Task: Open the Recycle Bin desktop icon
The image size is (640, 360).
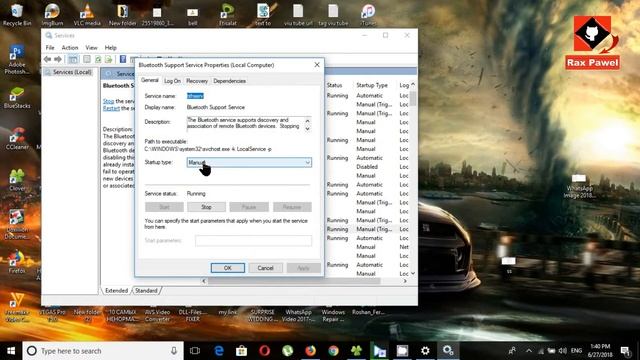Action: pyautogui.click(x=17, y=15)
